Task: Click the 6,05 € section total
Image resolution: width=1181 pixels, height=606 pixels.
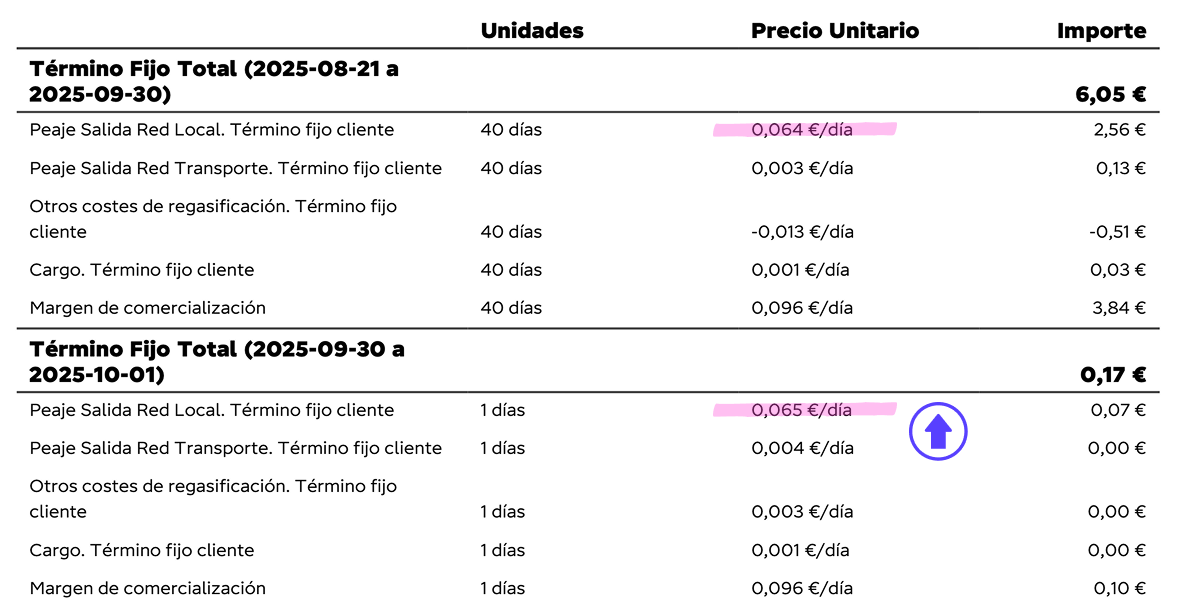Action: point(1110,95)
